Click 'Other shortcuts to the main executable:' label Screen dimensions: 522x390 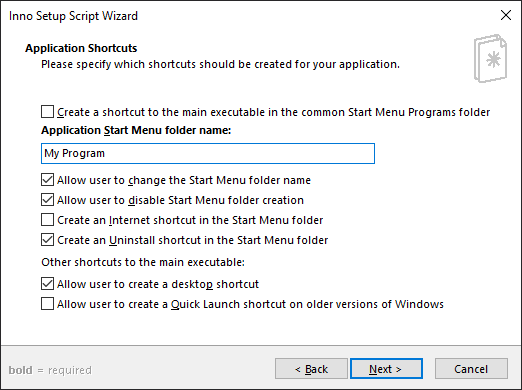[143, 262]
